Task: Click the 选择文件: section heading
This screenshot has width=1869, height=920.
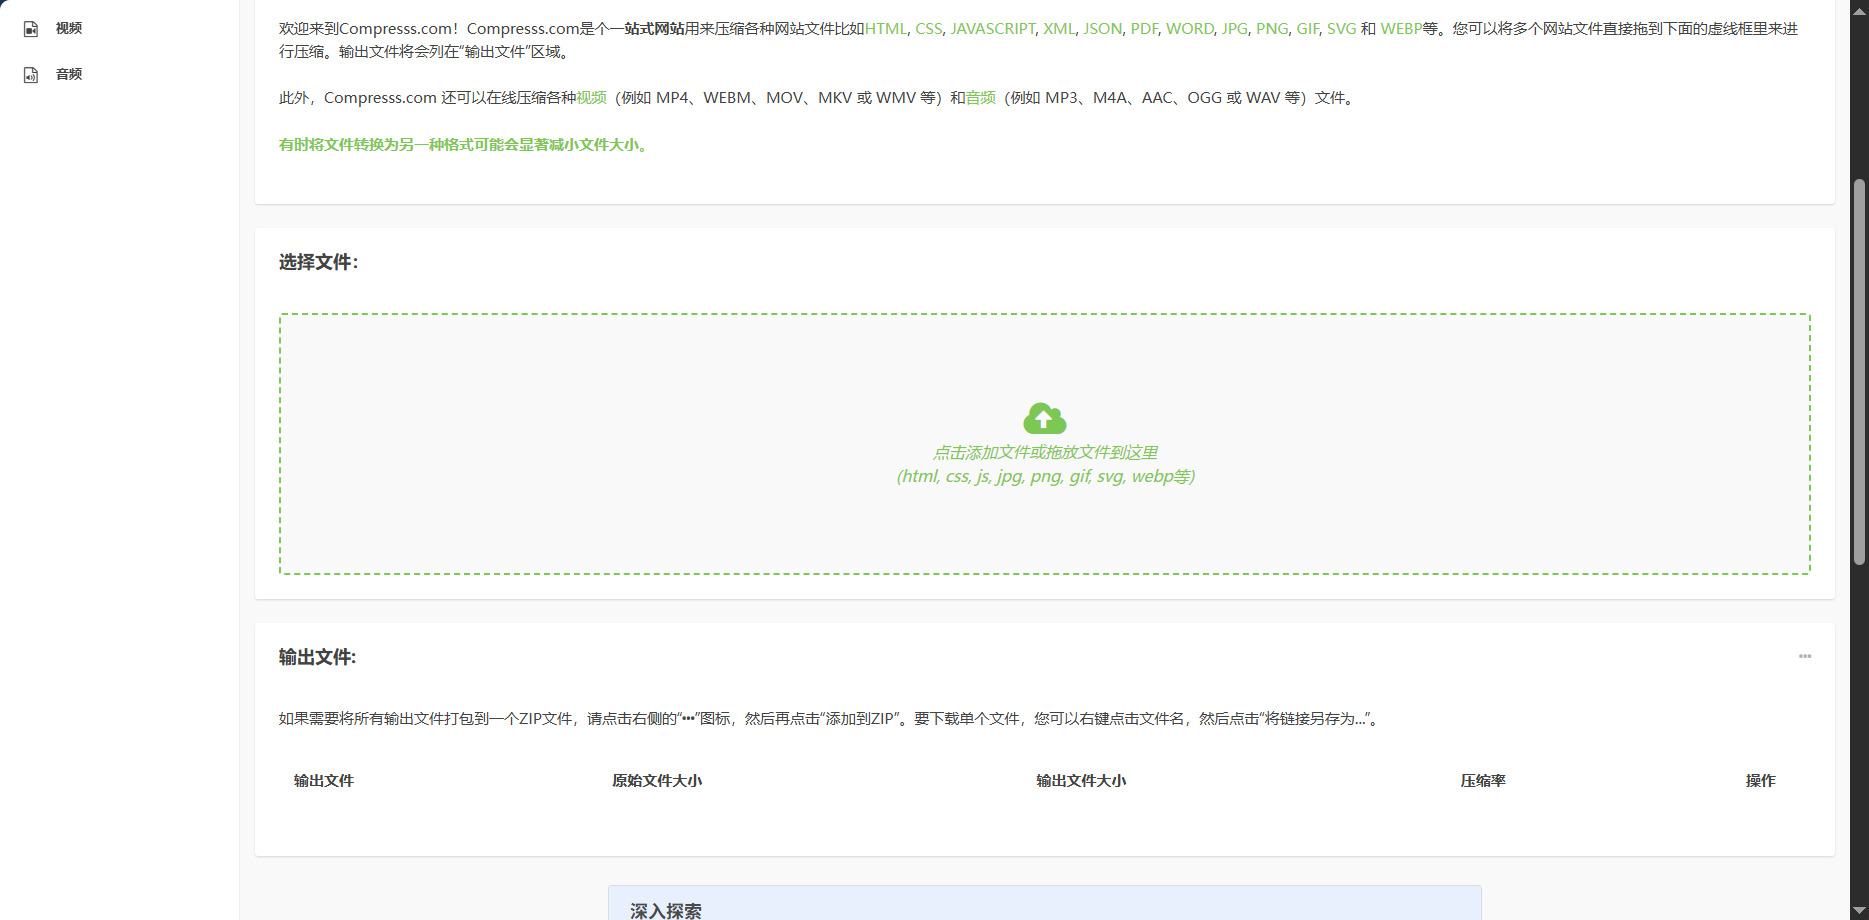Action: point(319,262)
